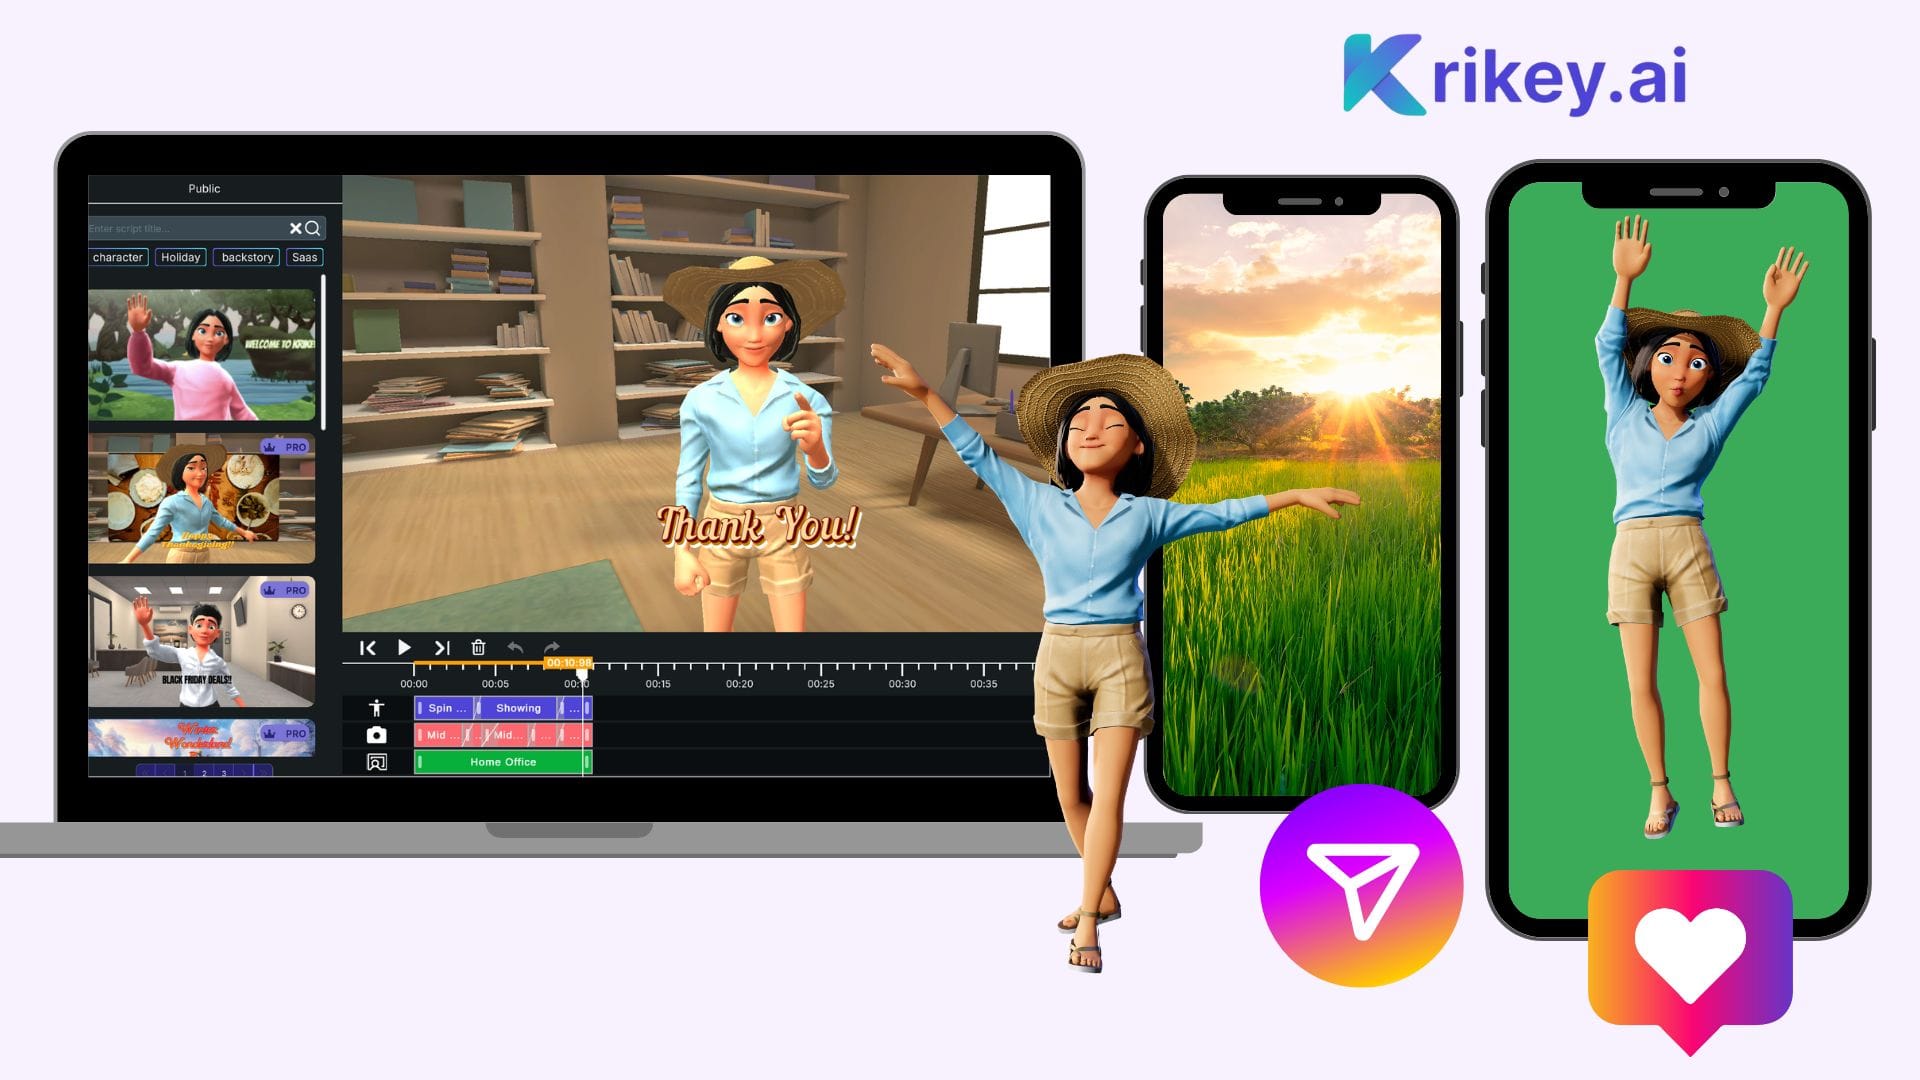Click the Play button in timeline
Image resolution: width=1920 pixels, height=1080 pixels.
point(405,649)
